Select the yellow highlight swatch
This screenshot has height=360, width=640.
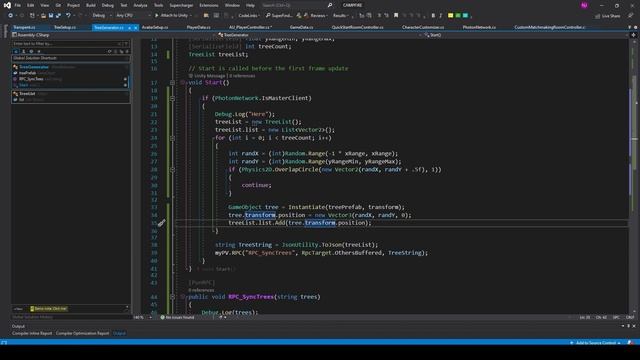(x=451, y=16)
